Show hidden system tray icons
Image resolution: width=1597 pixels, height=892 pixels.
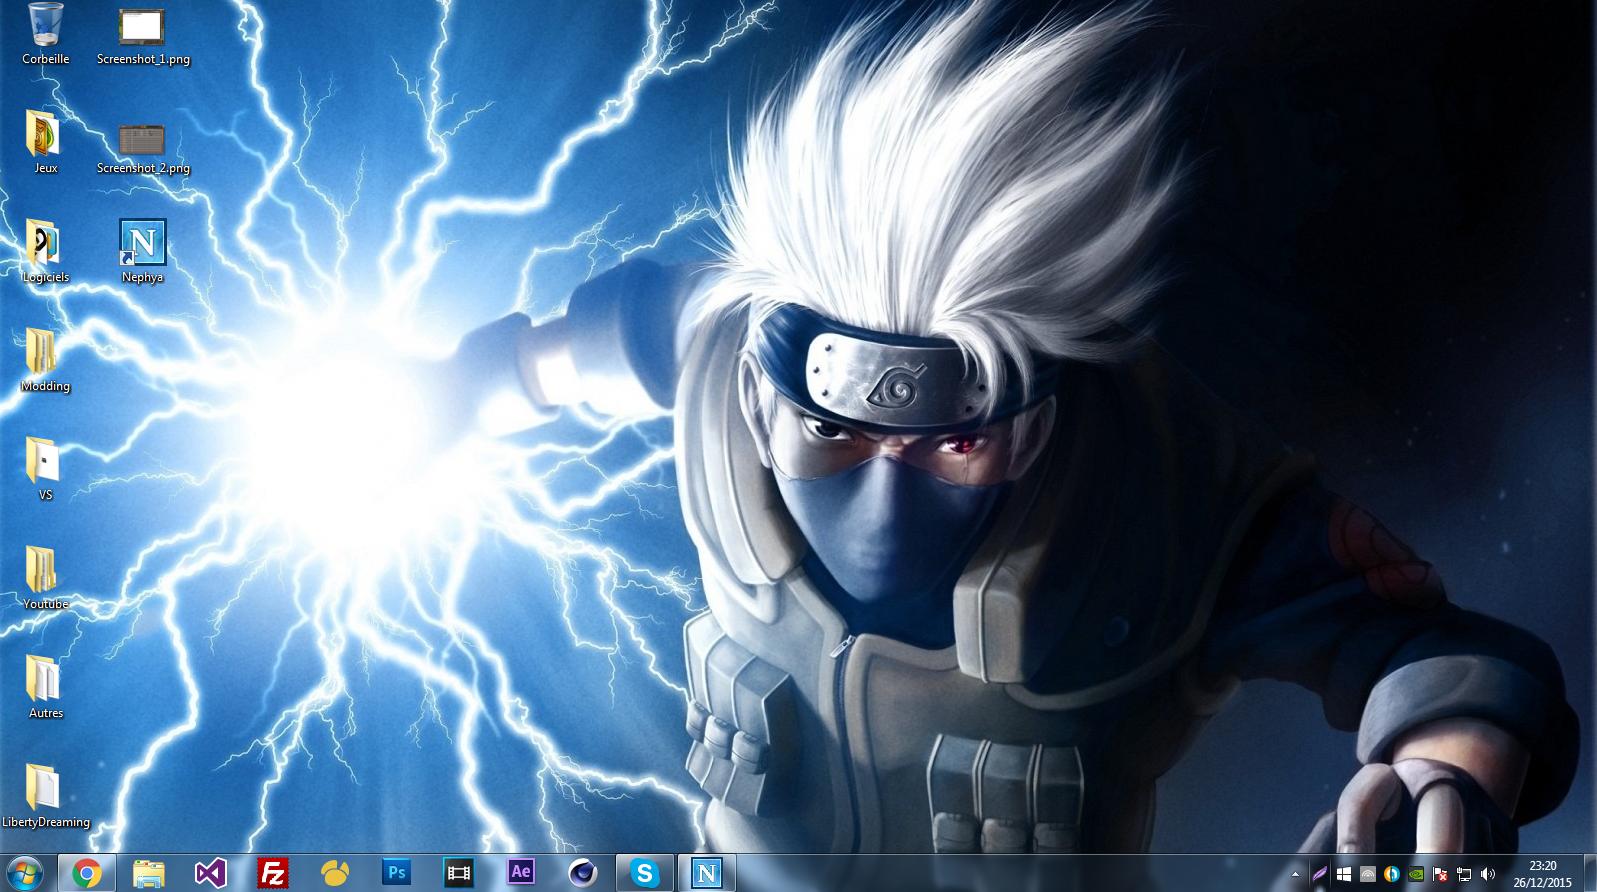(x=1296, y=874)
